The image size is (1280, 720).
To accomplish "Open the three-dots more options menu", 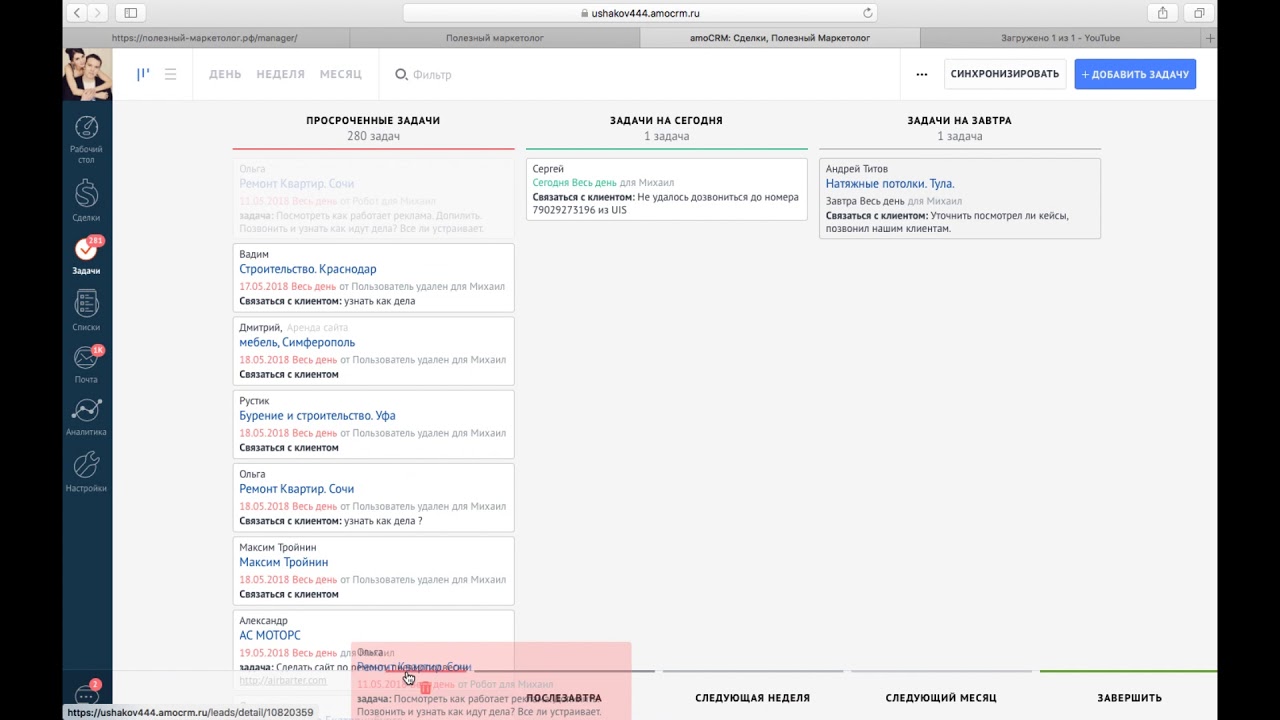I will coord(921,74).
